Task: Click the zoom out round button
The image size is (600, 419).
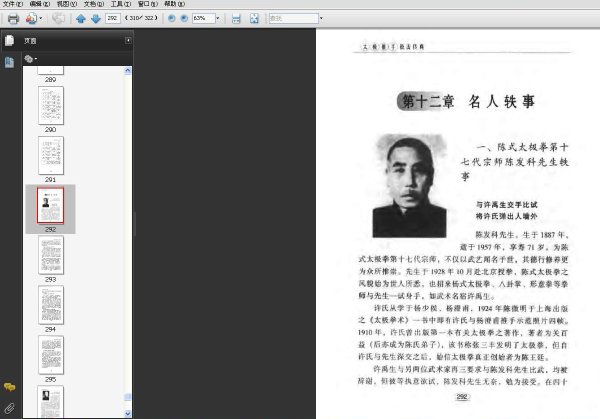Action: pyautogui.click(x=172, y=18)
